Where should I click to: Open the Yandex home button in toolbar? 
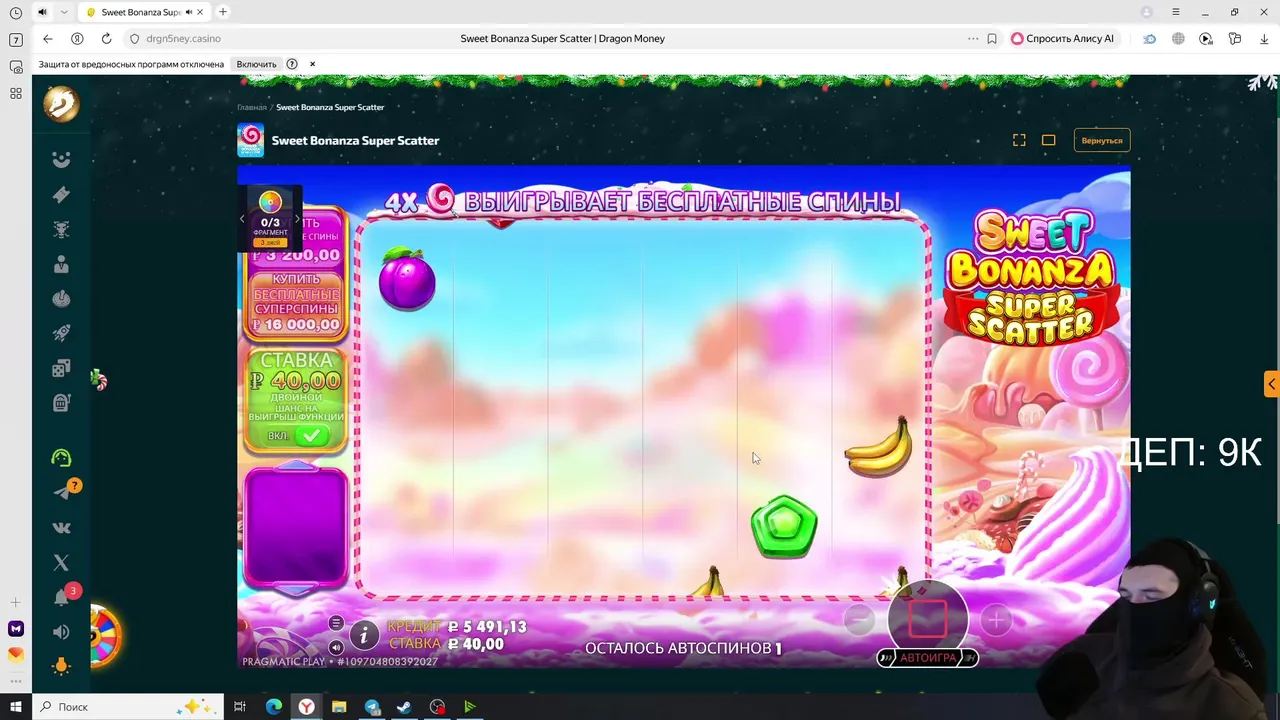pyautogui.click(x=77, y=38)
